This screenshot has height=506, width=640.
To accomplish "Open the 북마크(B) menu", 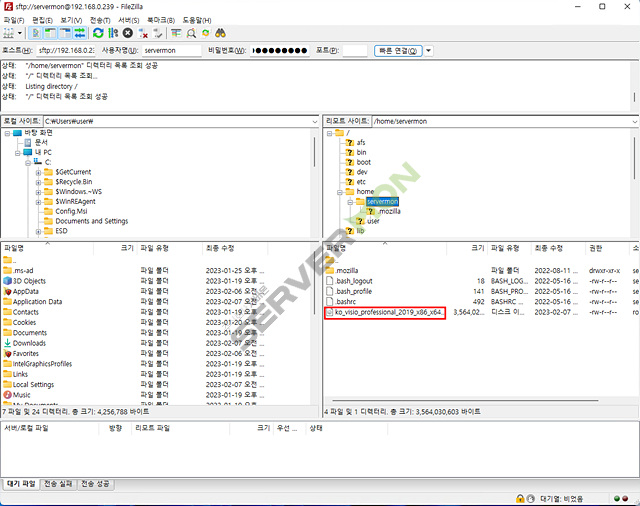I will 161,20.
